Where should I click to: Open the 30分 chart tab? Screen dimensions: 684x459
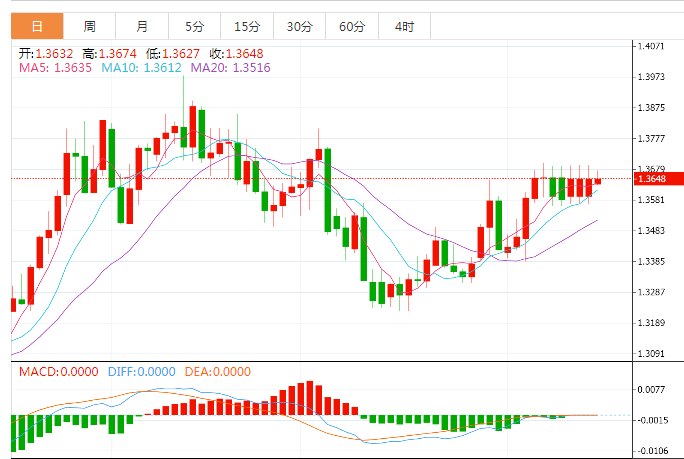pos(300,26)
